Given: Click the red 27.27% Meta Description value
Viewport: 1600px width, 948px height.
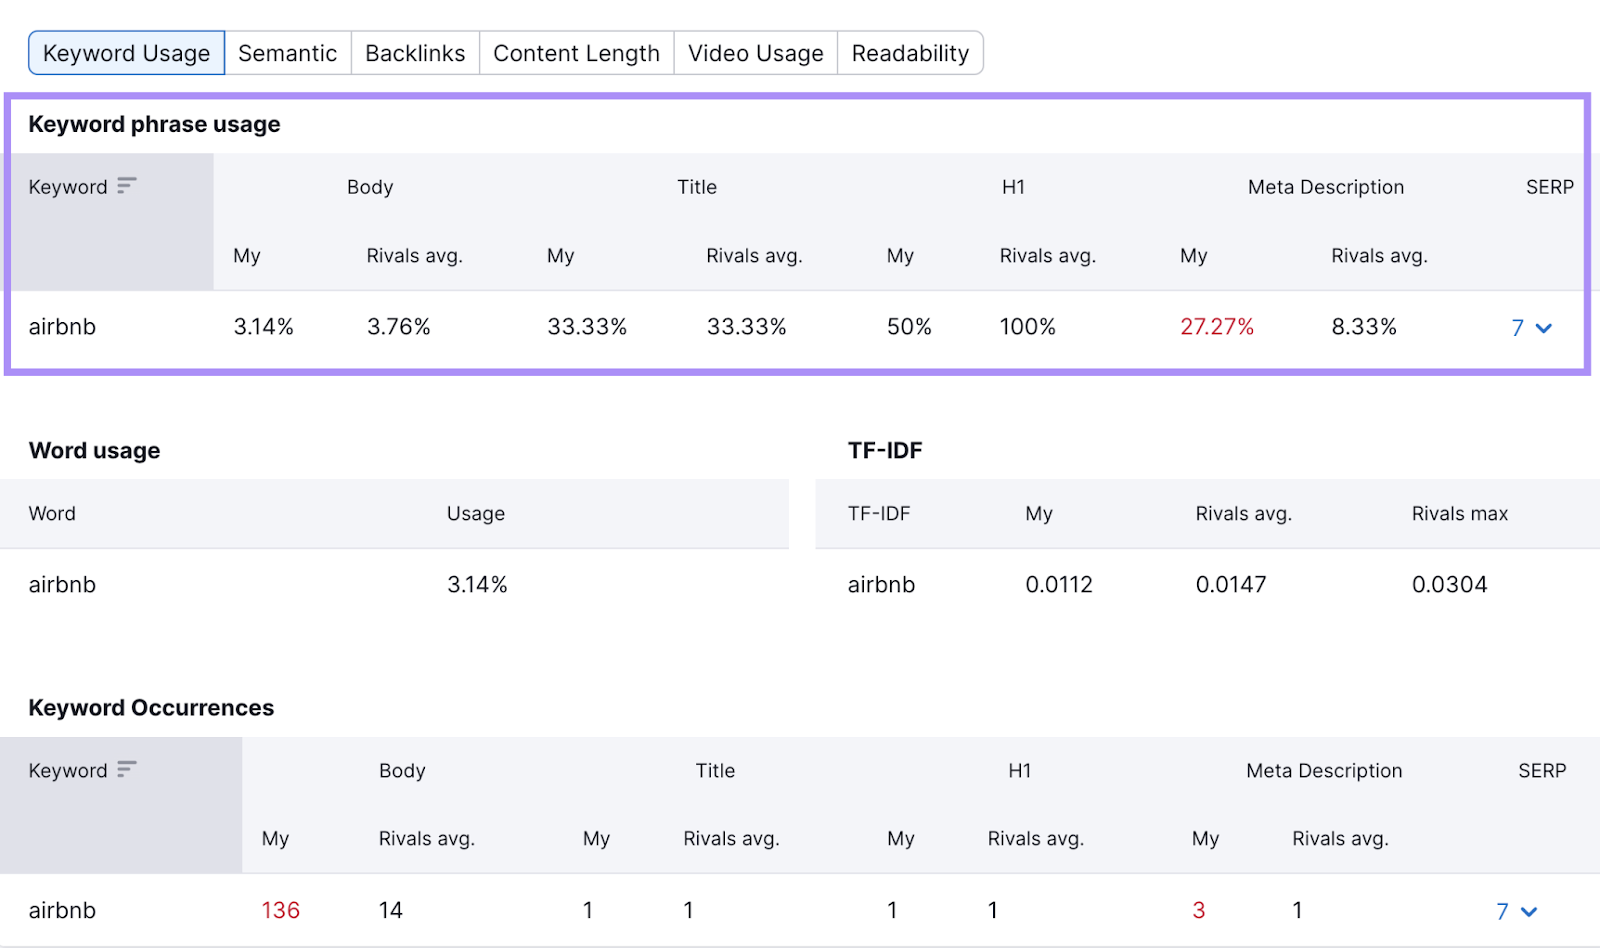Looking at the screenshot, I should tap(1217, 326).
